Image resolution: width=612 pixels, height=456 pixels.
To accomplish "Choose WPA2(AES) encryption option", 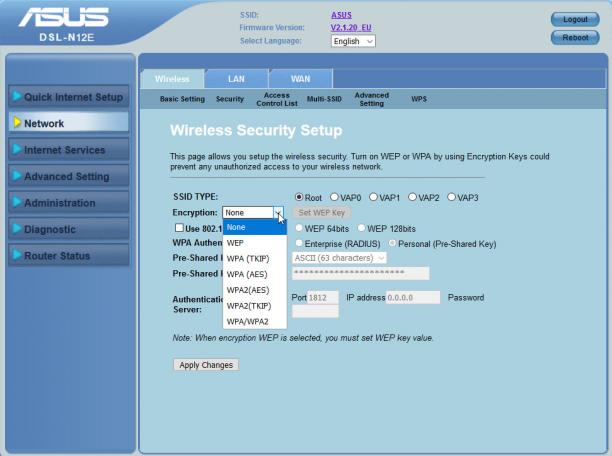I will tap(255, 290).
